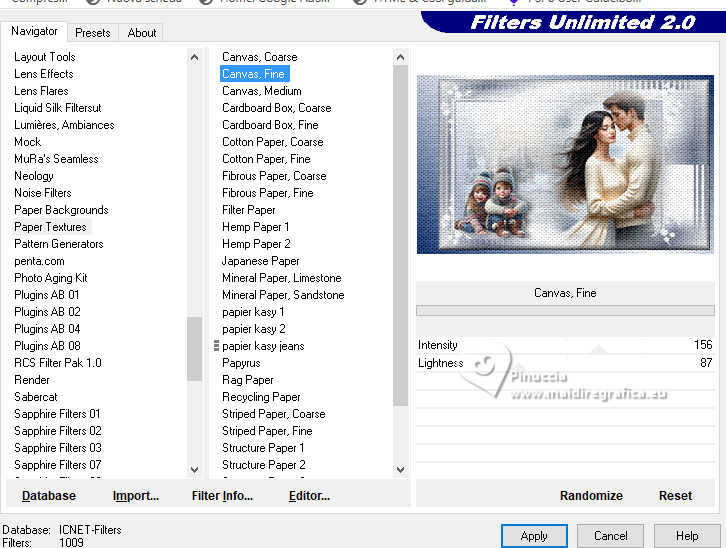Open the Editor... button
The height and width of the screenshot is (548, 726).
(x=309, y=496)
